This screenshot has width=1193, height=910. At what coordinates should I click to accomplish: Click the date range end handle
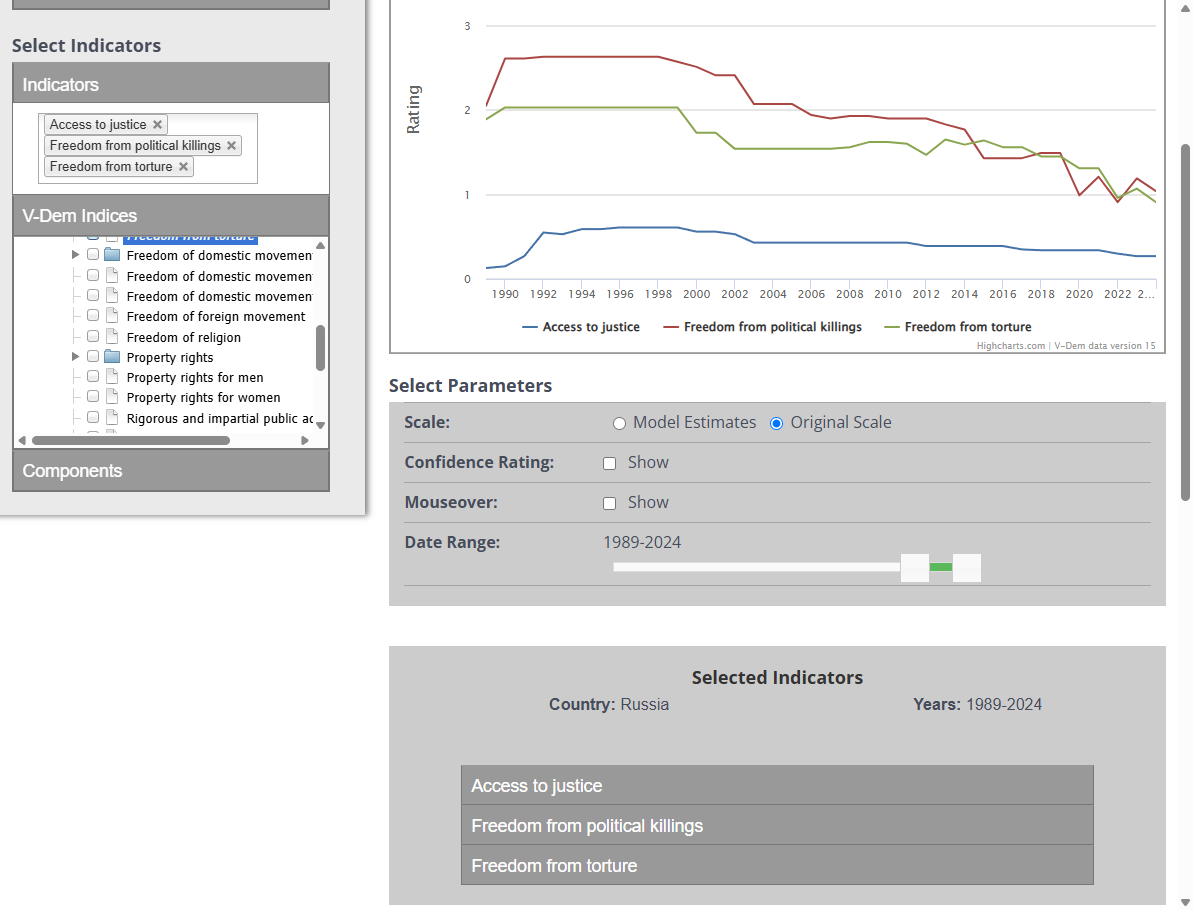[966, 568]
